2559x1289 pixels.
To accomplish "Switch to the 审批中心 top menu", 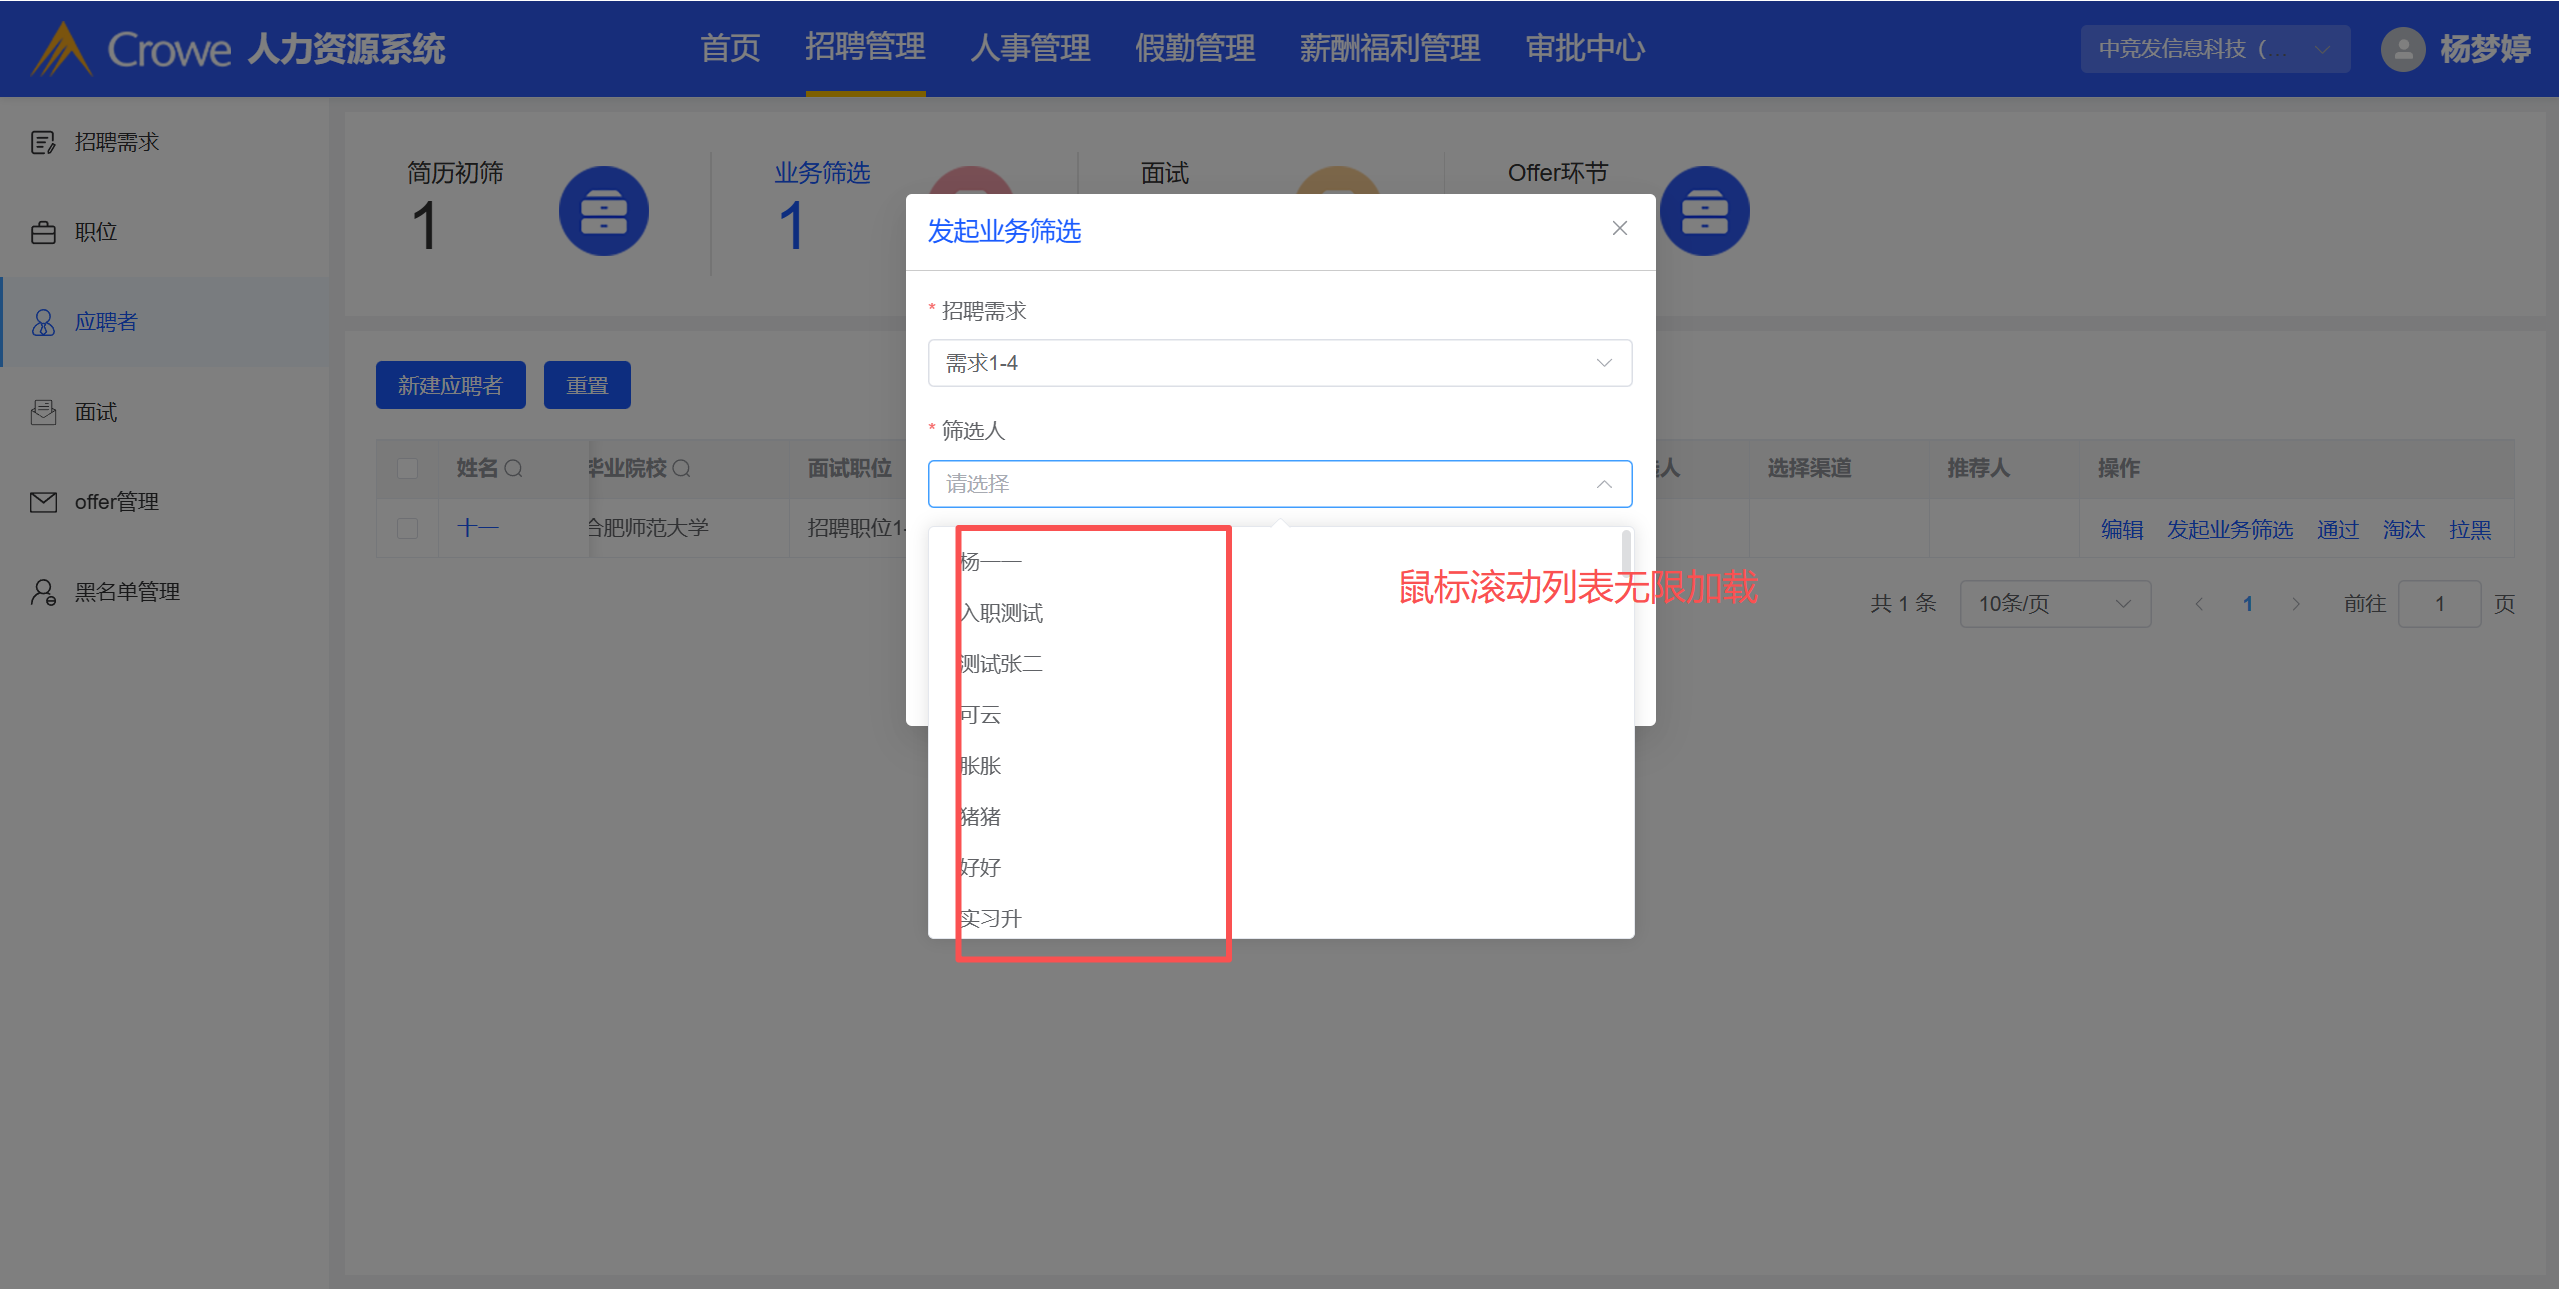I will tap(1584, 48).
